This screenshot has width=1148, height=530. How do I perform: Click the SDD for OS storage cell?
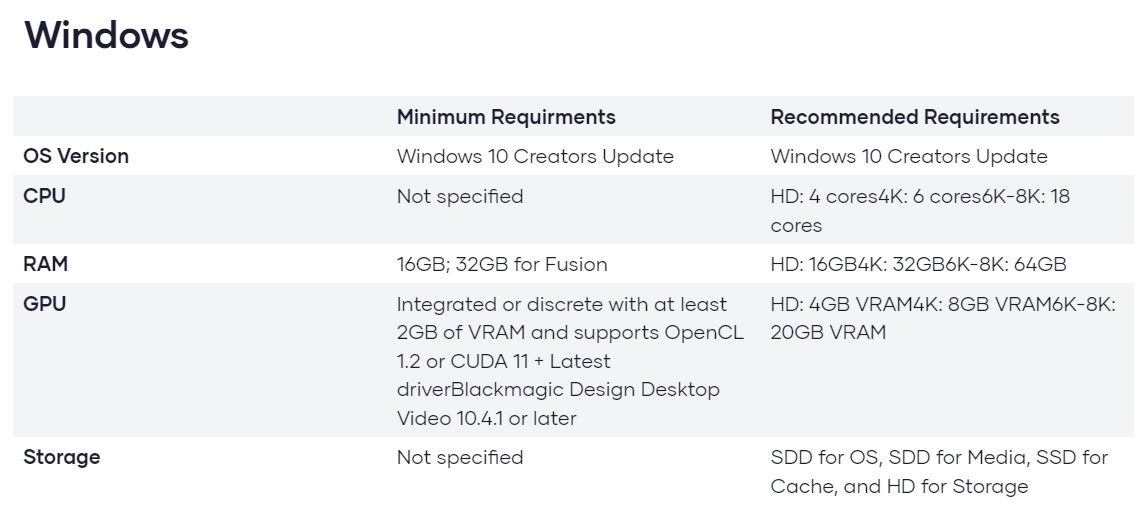pyautogui.click(x=938, y=471)
